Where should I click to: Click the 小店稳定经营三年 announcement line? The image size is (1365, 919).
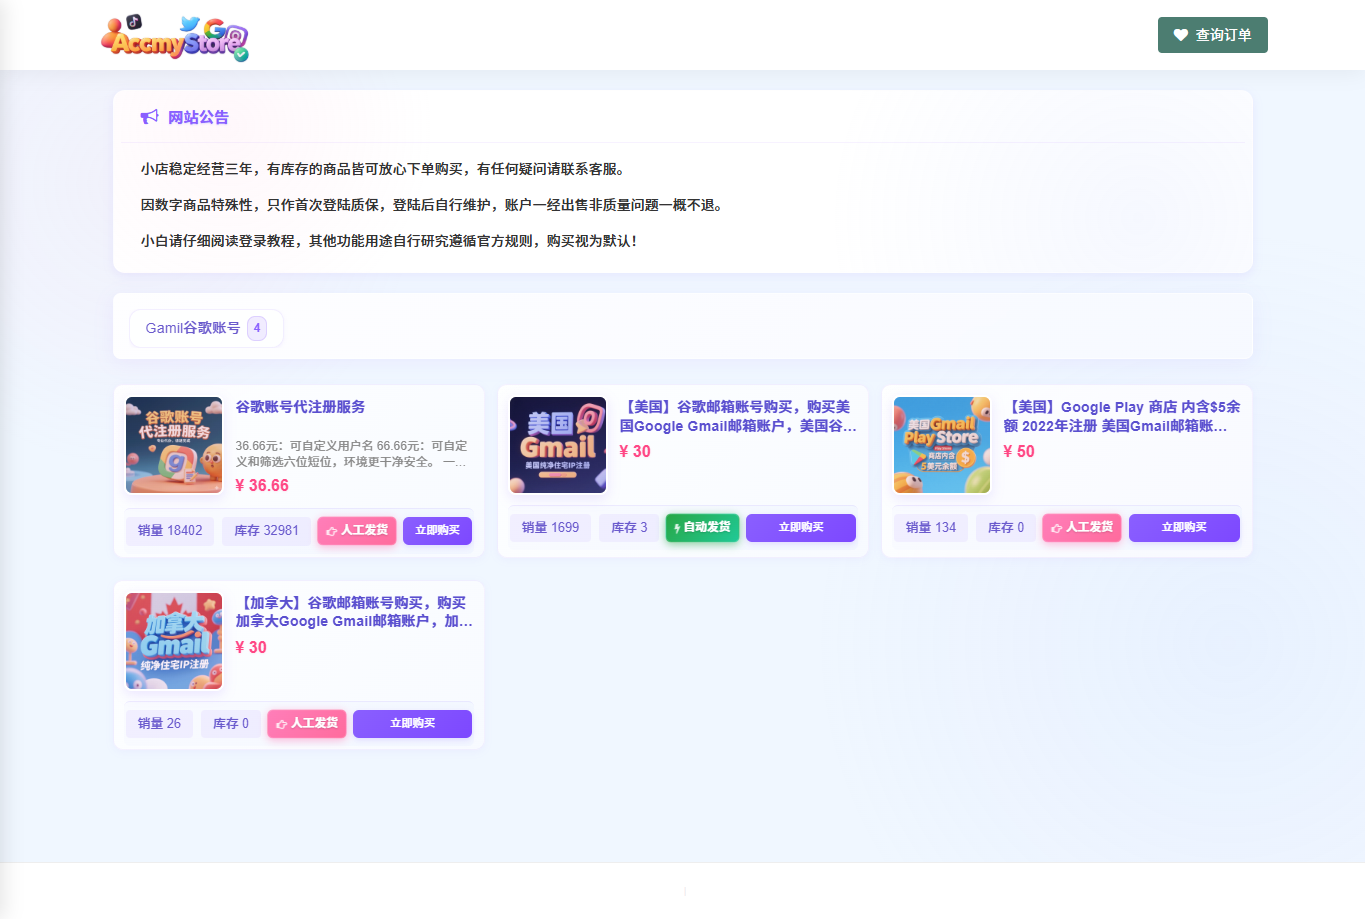tap(383, 169)
